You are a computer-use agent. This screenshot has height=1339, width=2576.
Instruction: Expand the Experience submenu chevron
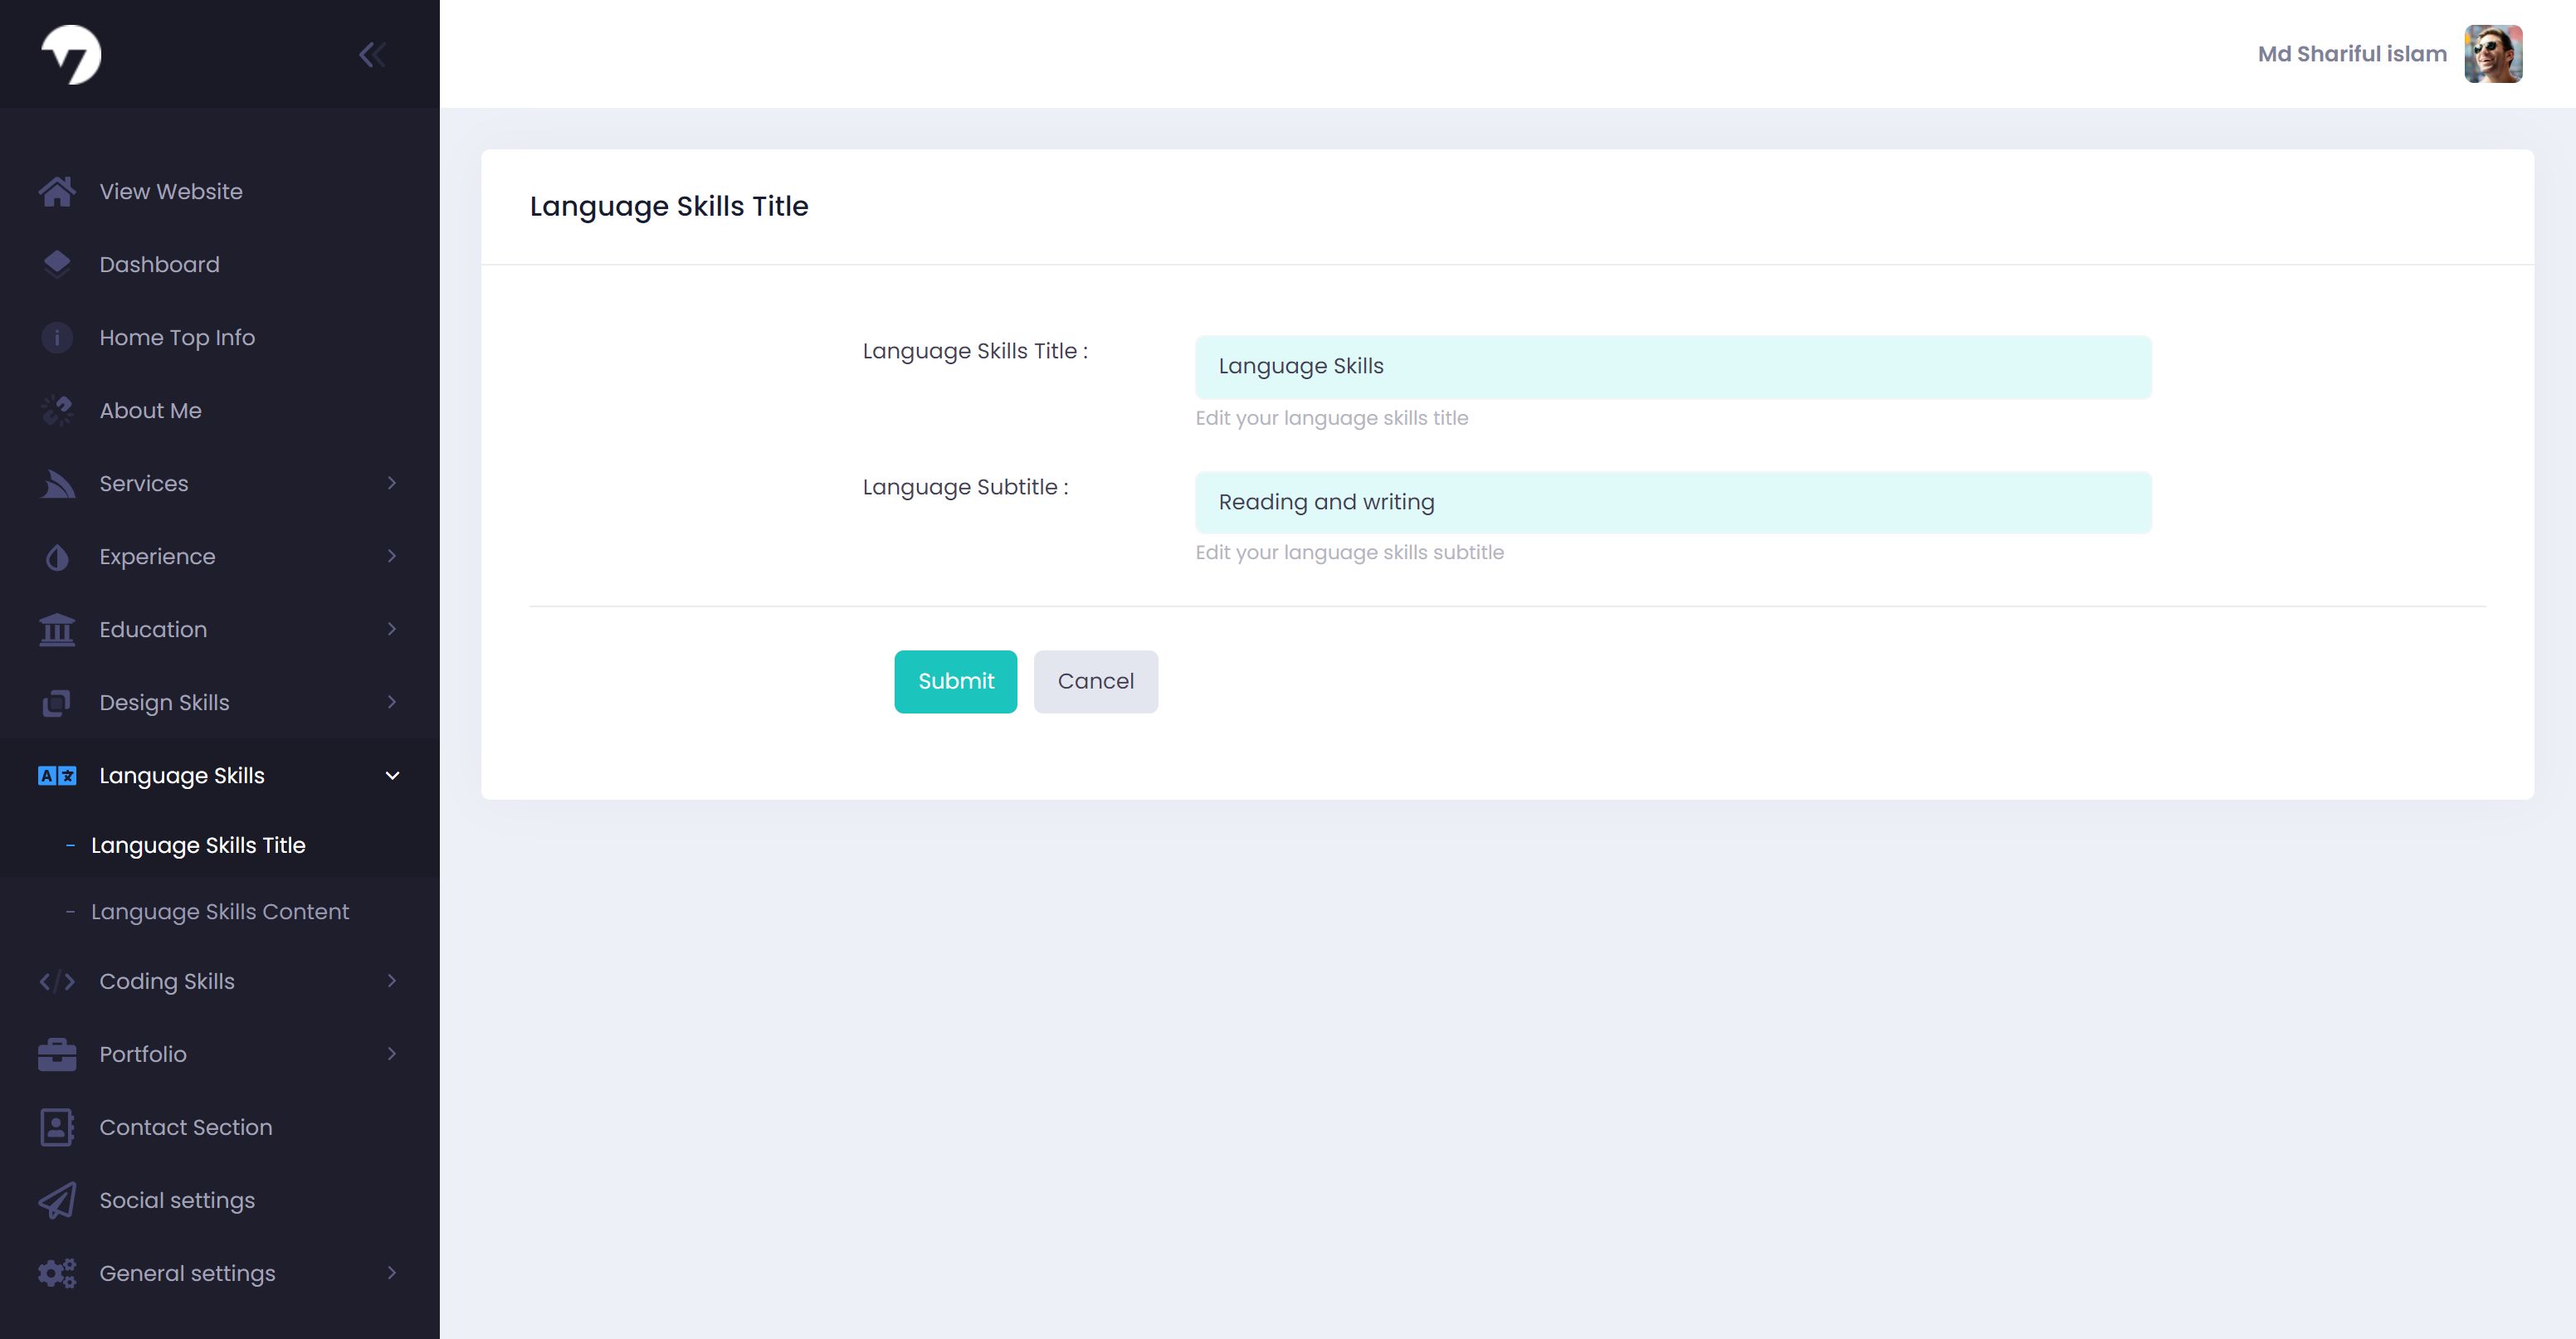[392, 556]
